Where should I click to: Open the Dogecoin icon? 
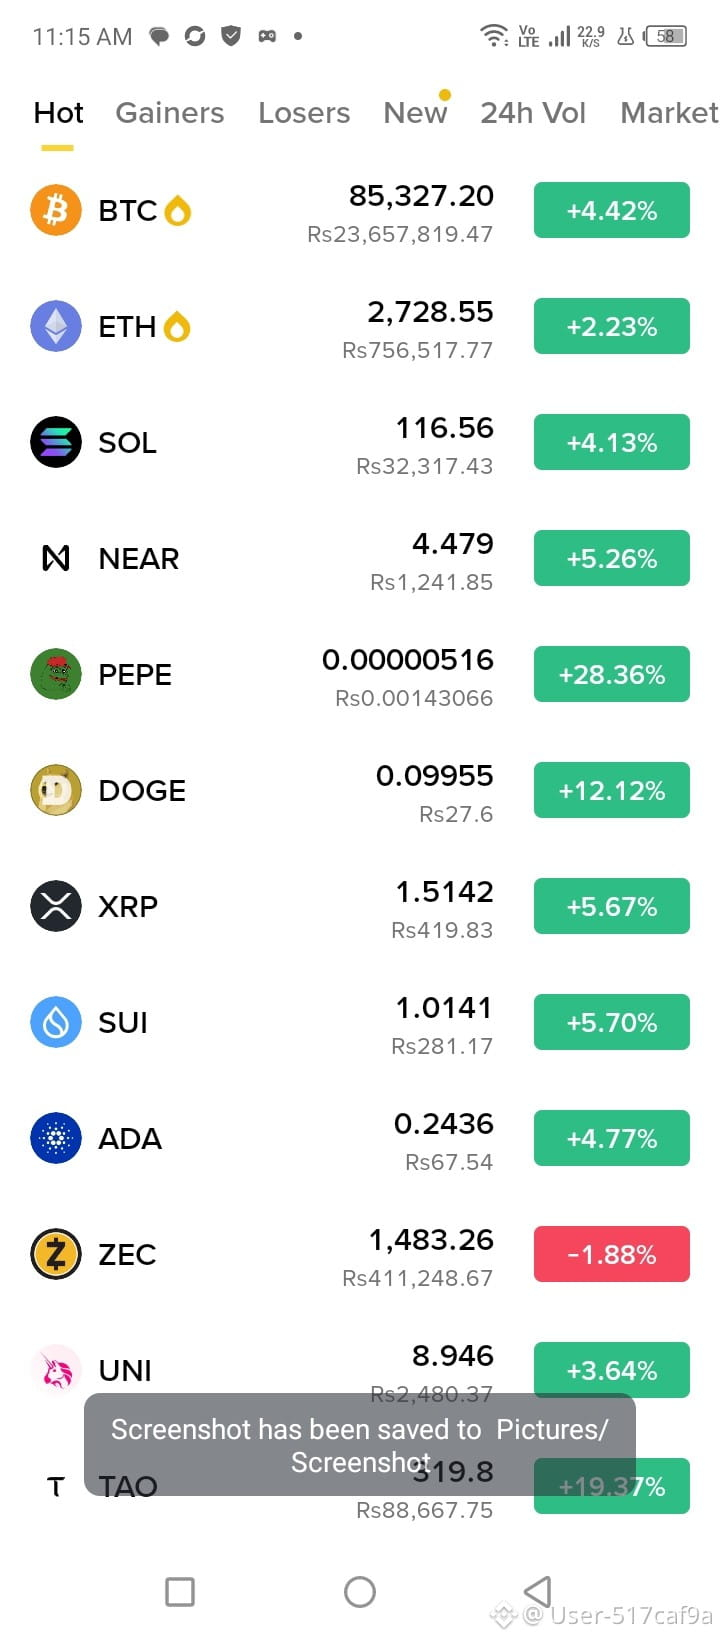pos(56,790)
